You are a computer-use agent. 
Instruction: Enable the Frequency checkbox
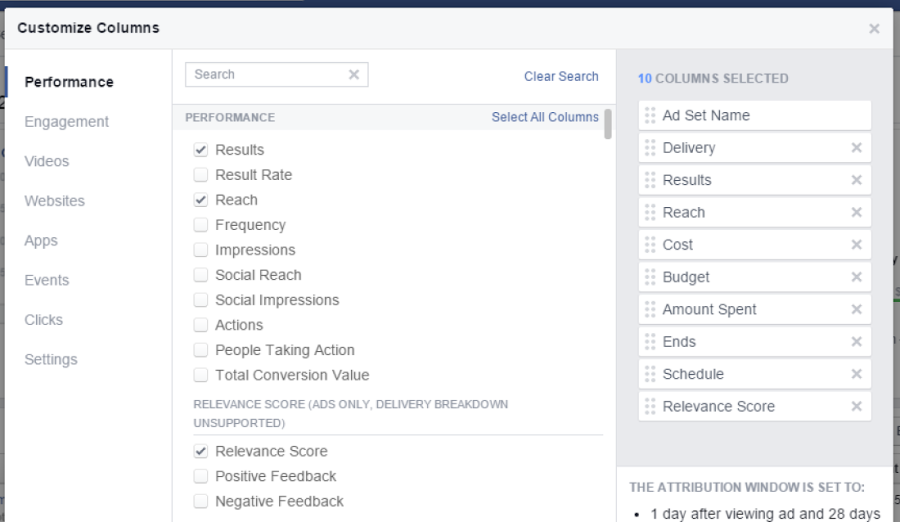pos(200,225)
